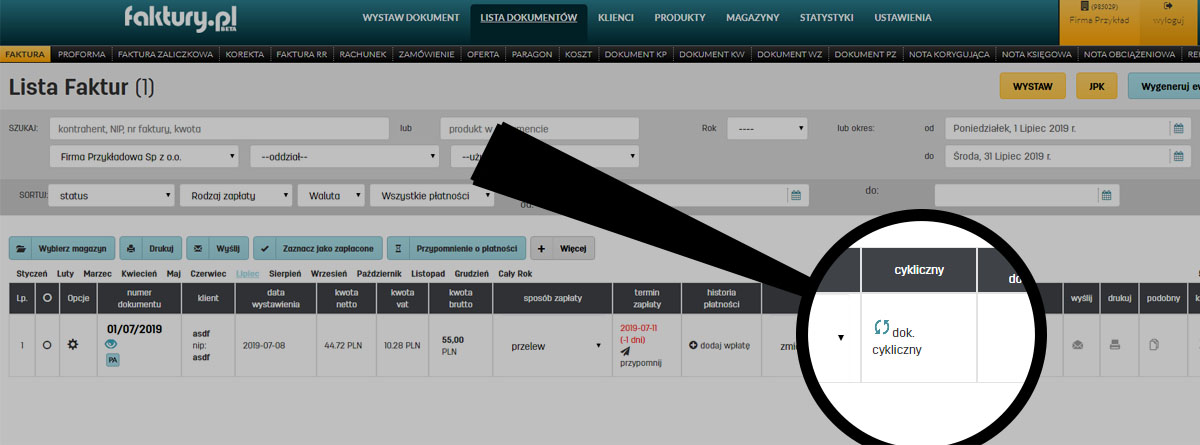
Task: Click the Wybierz magazyn button
Action: pyautogui.click(x=61, y=248)
